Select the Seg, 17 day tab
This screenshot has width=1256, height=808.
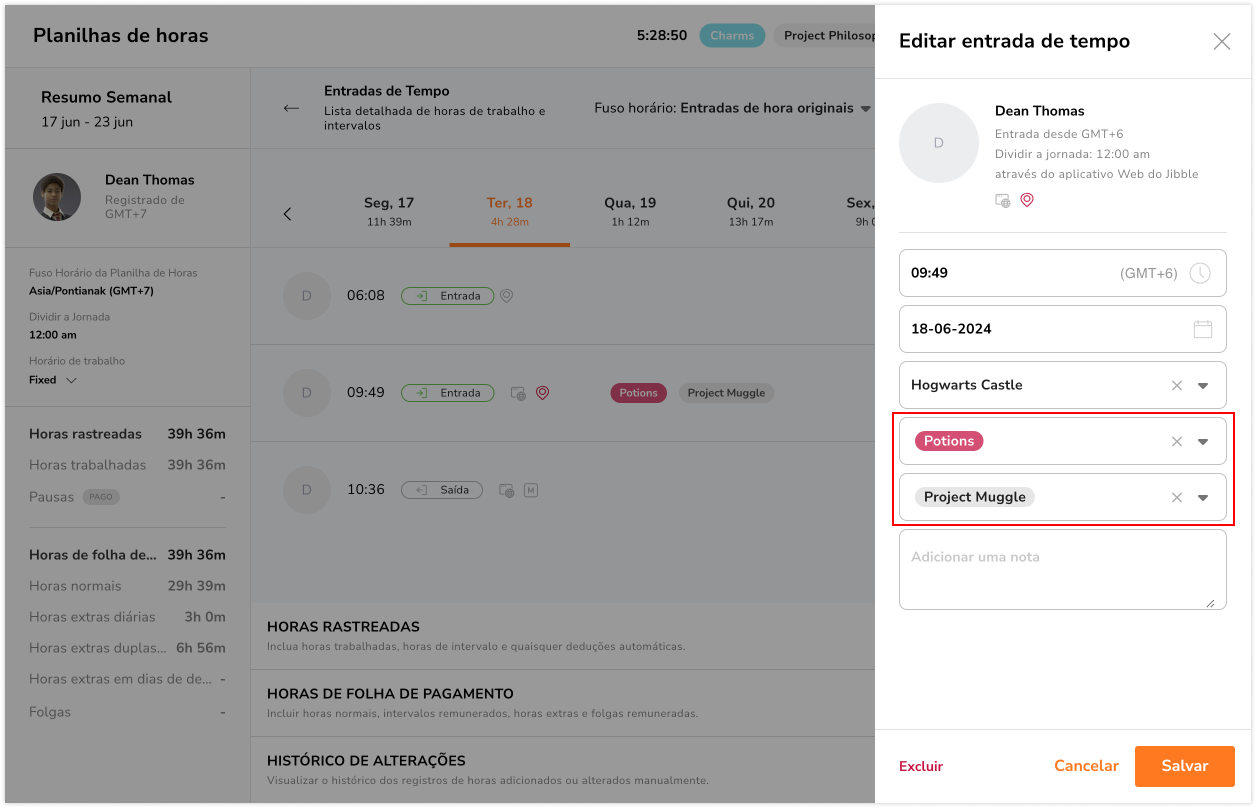point(389,211)
